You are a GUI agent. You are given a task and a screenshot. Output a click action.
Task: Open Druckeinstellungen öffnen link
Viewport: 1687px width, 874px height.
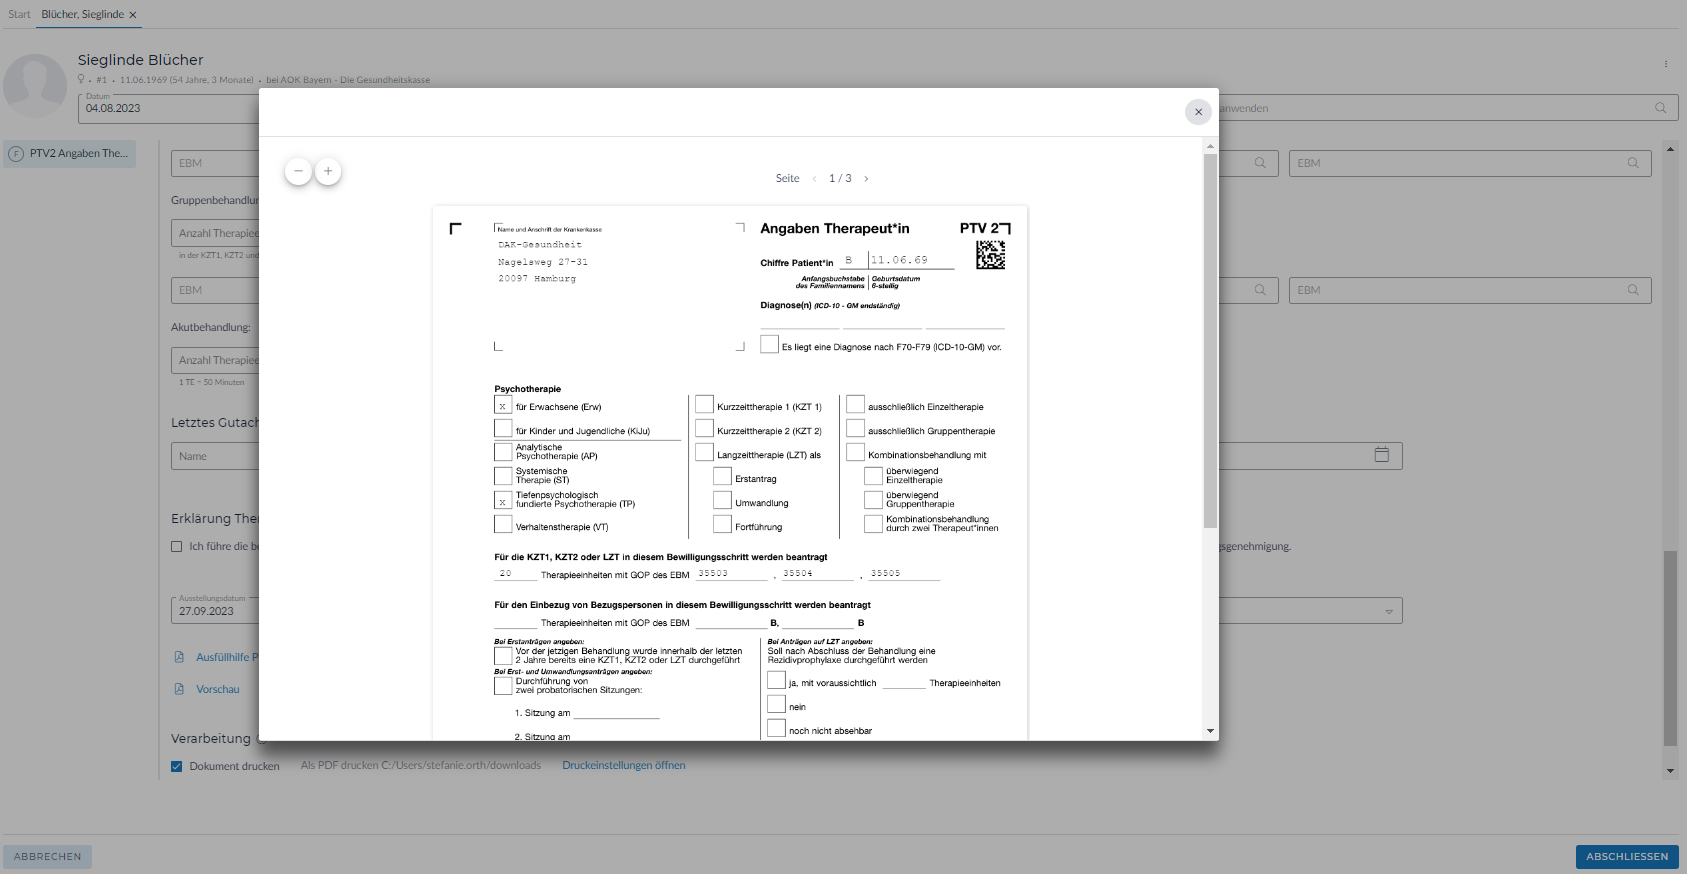point(623,765)
